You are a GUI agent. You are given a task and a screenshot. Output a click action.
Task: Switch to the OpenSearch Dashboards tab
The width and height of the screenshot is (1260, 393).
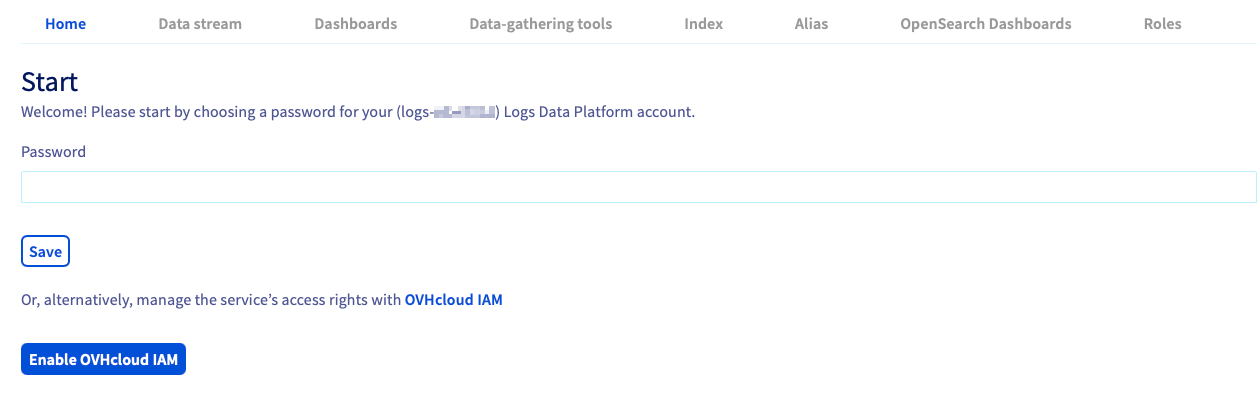pos(986,23)
